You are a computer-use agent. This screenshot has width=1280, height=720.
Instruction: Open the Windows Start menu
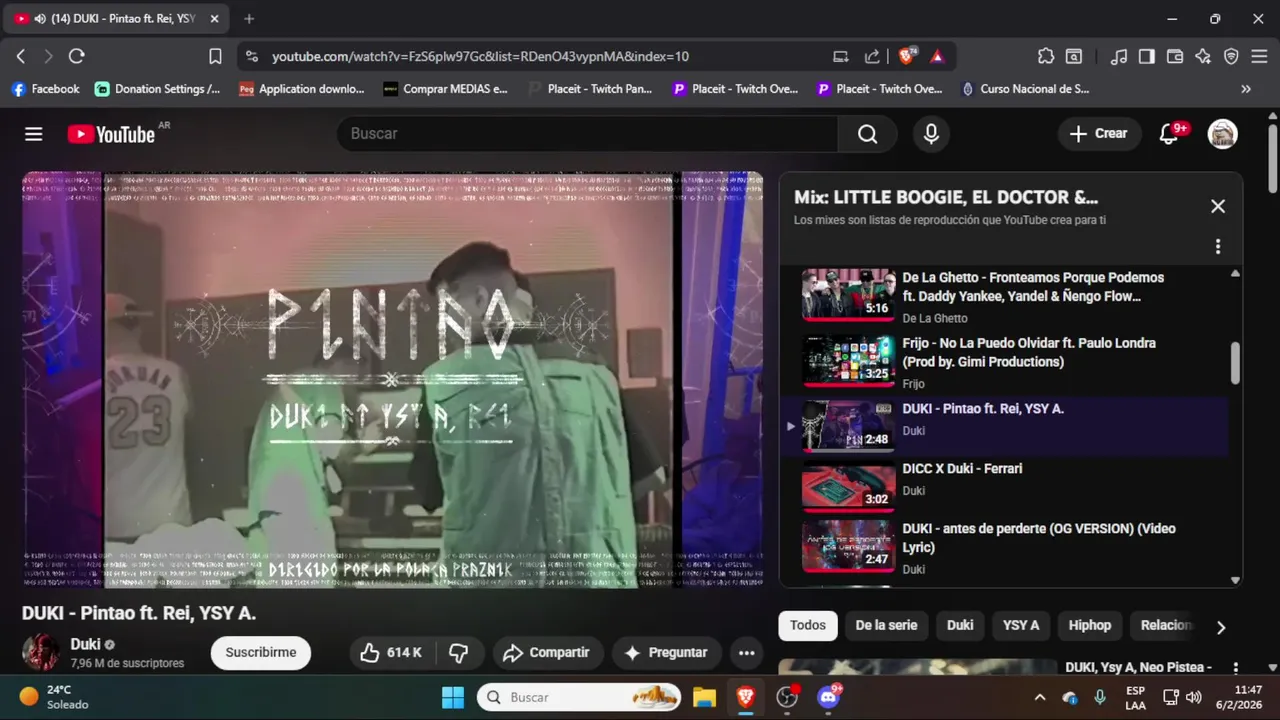point(453,697)
